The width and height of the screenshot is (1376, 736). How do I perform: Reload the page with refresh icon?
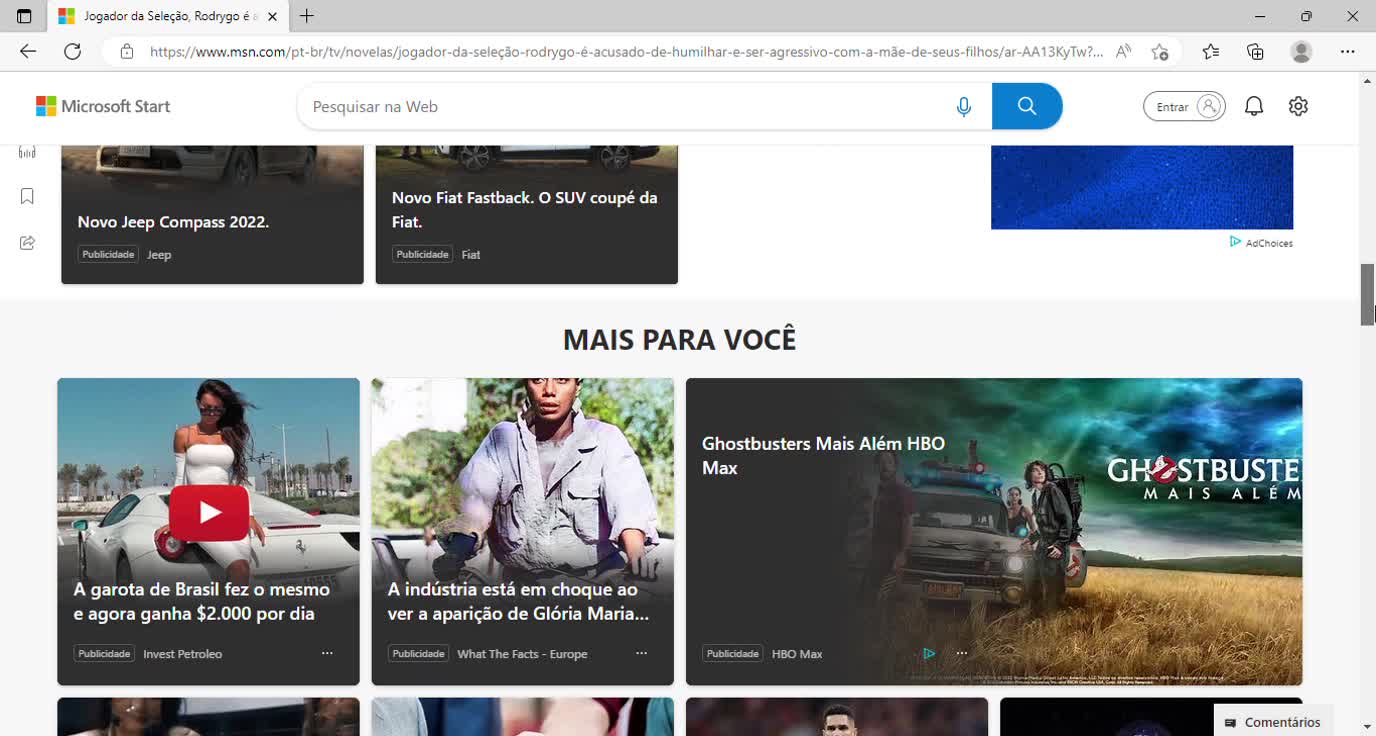72,51
